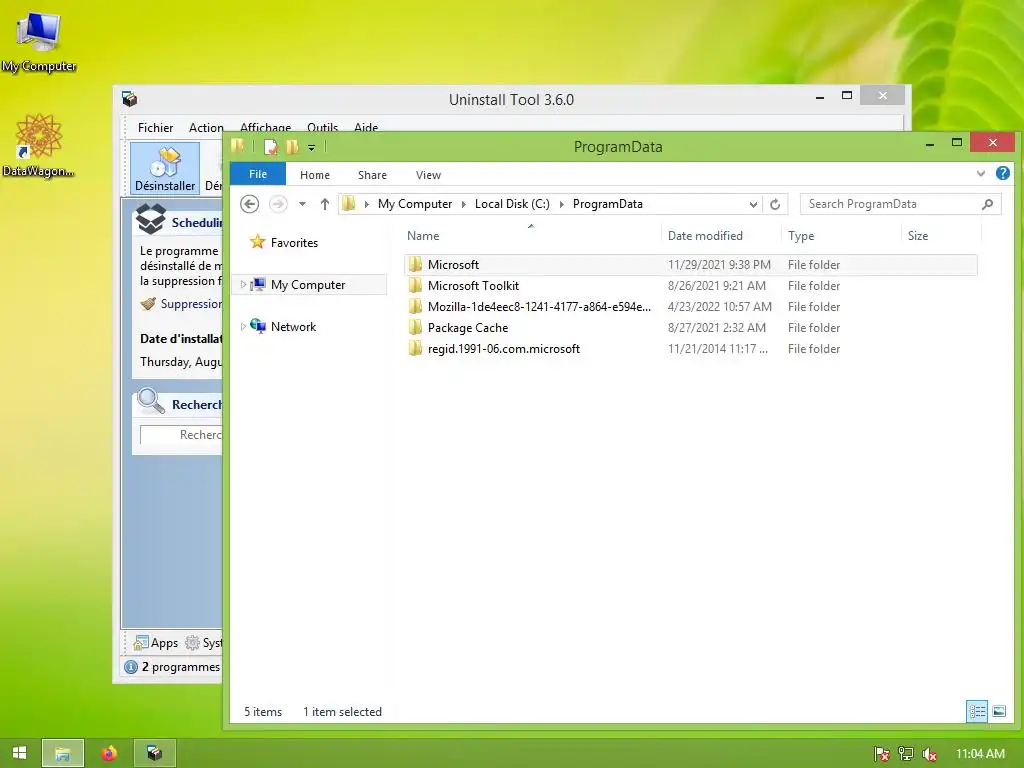Click the network tray icon

pyautogui.click(x=906, y=754)
